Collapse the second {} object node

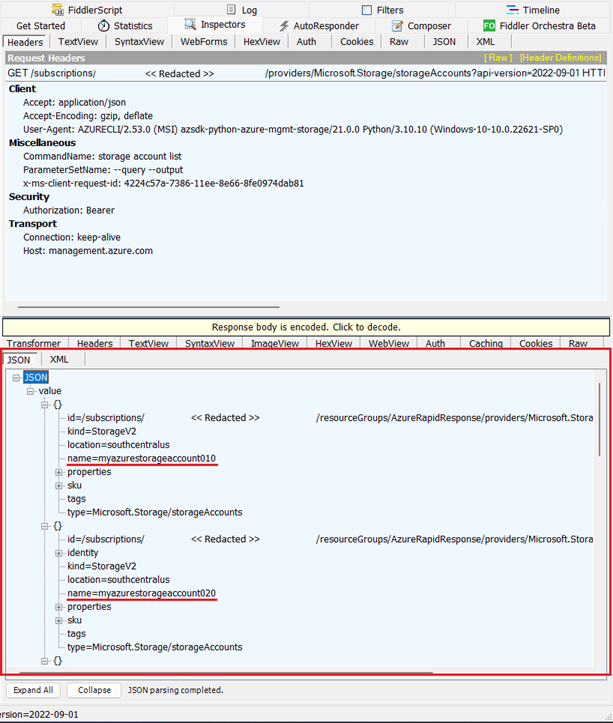tap(44, 526)
